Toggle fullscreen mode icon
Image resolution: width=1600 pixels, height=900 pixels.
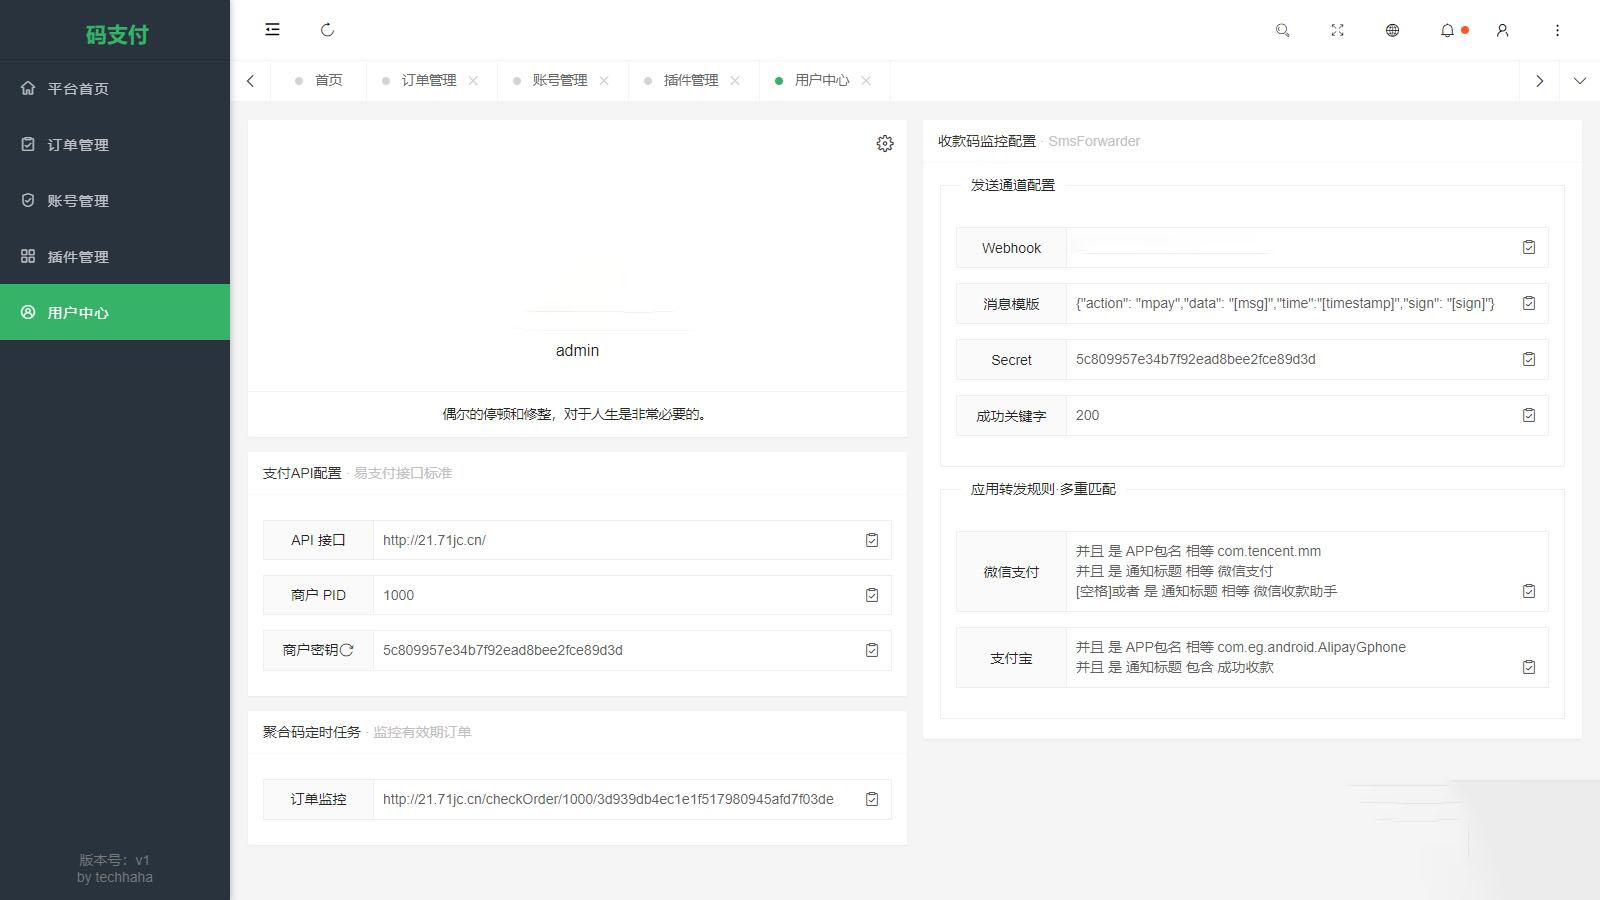pos(1337,30)
